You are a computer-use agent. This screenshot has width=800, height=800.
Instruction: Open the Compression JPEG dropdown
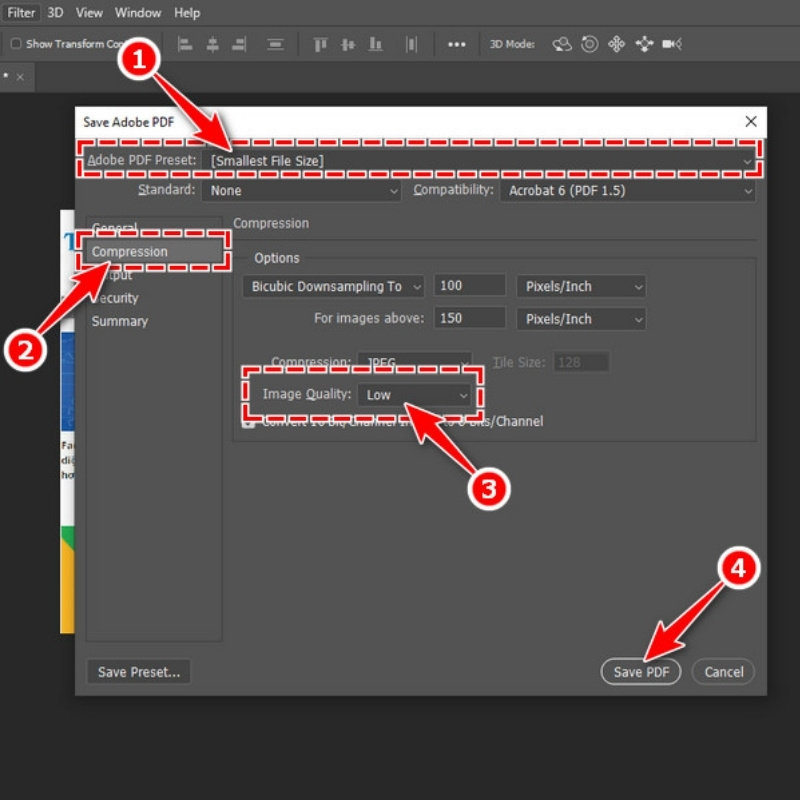tap(414, 362)
